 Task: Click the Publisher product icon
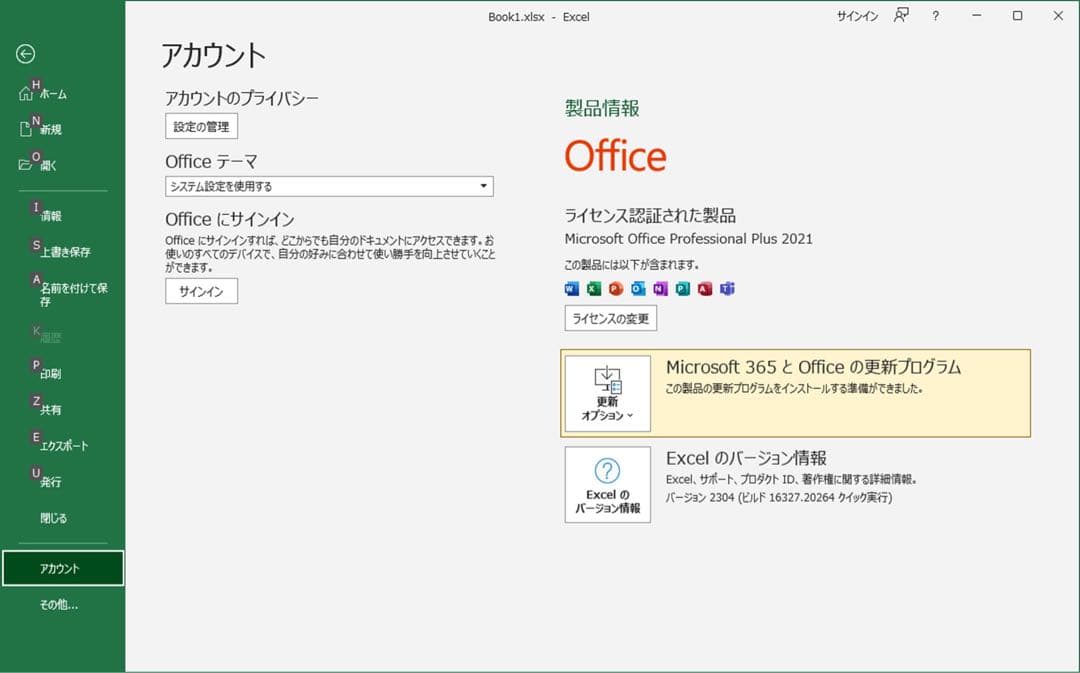click(685, 288)
